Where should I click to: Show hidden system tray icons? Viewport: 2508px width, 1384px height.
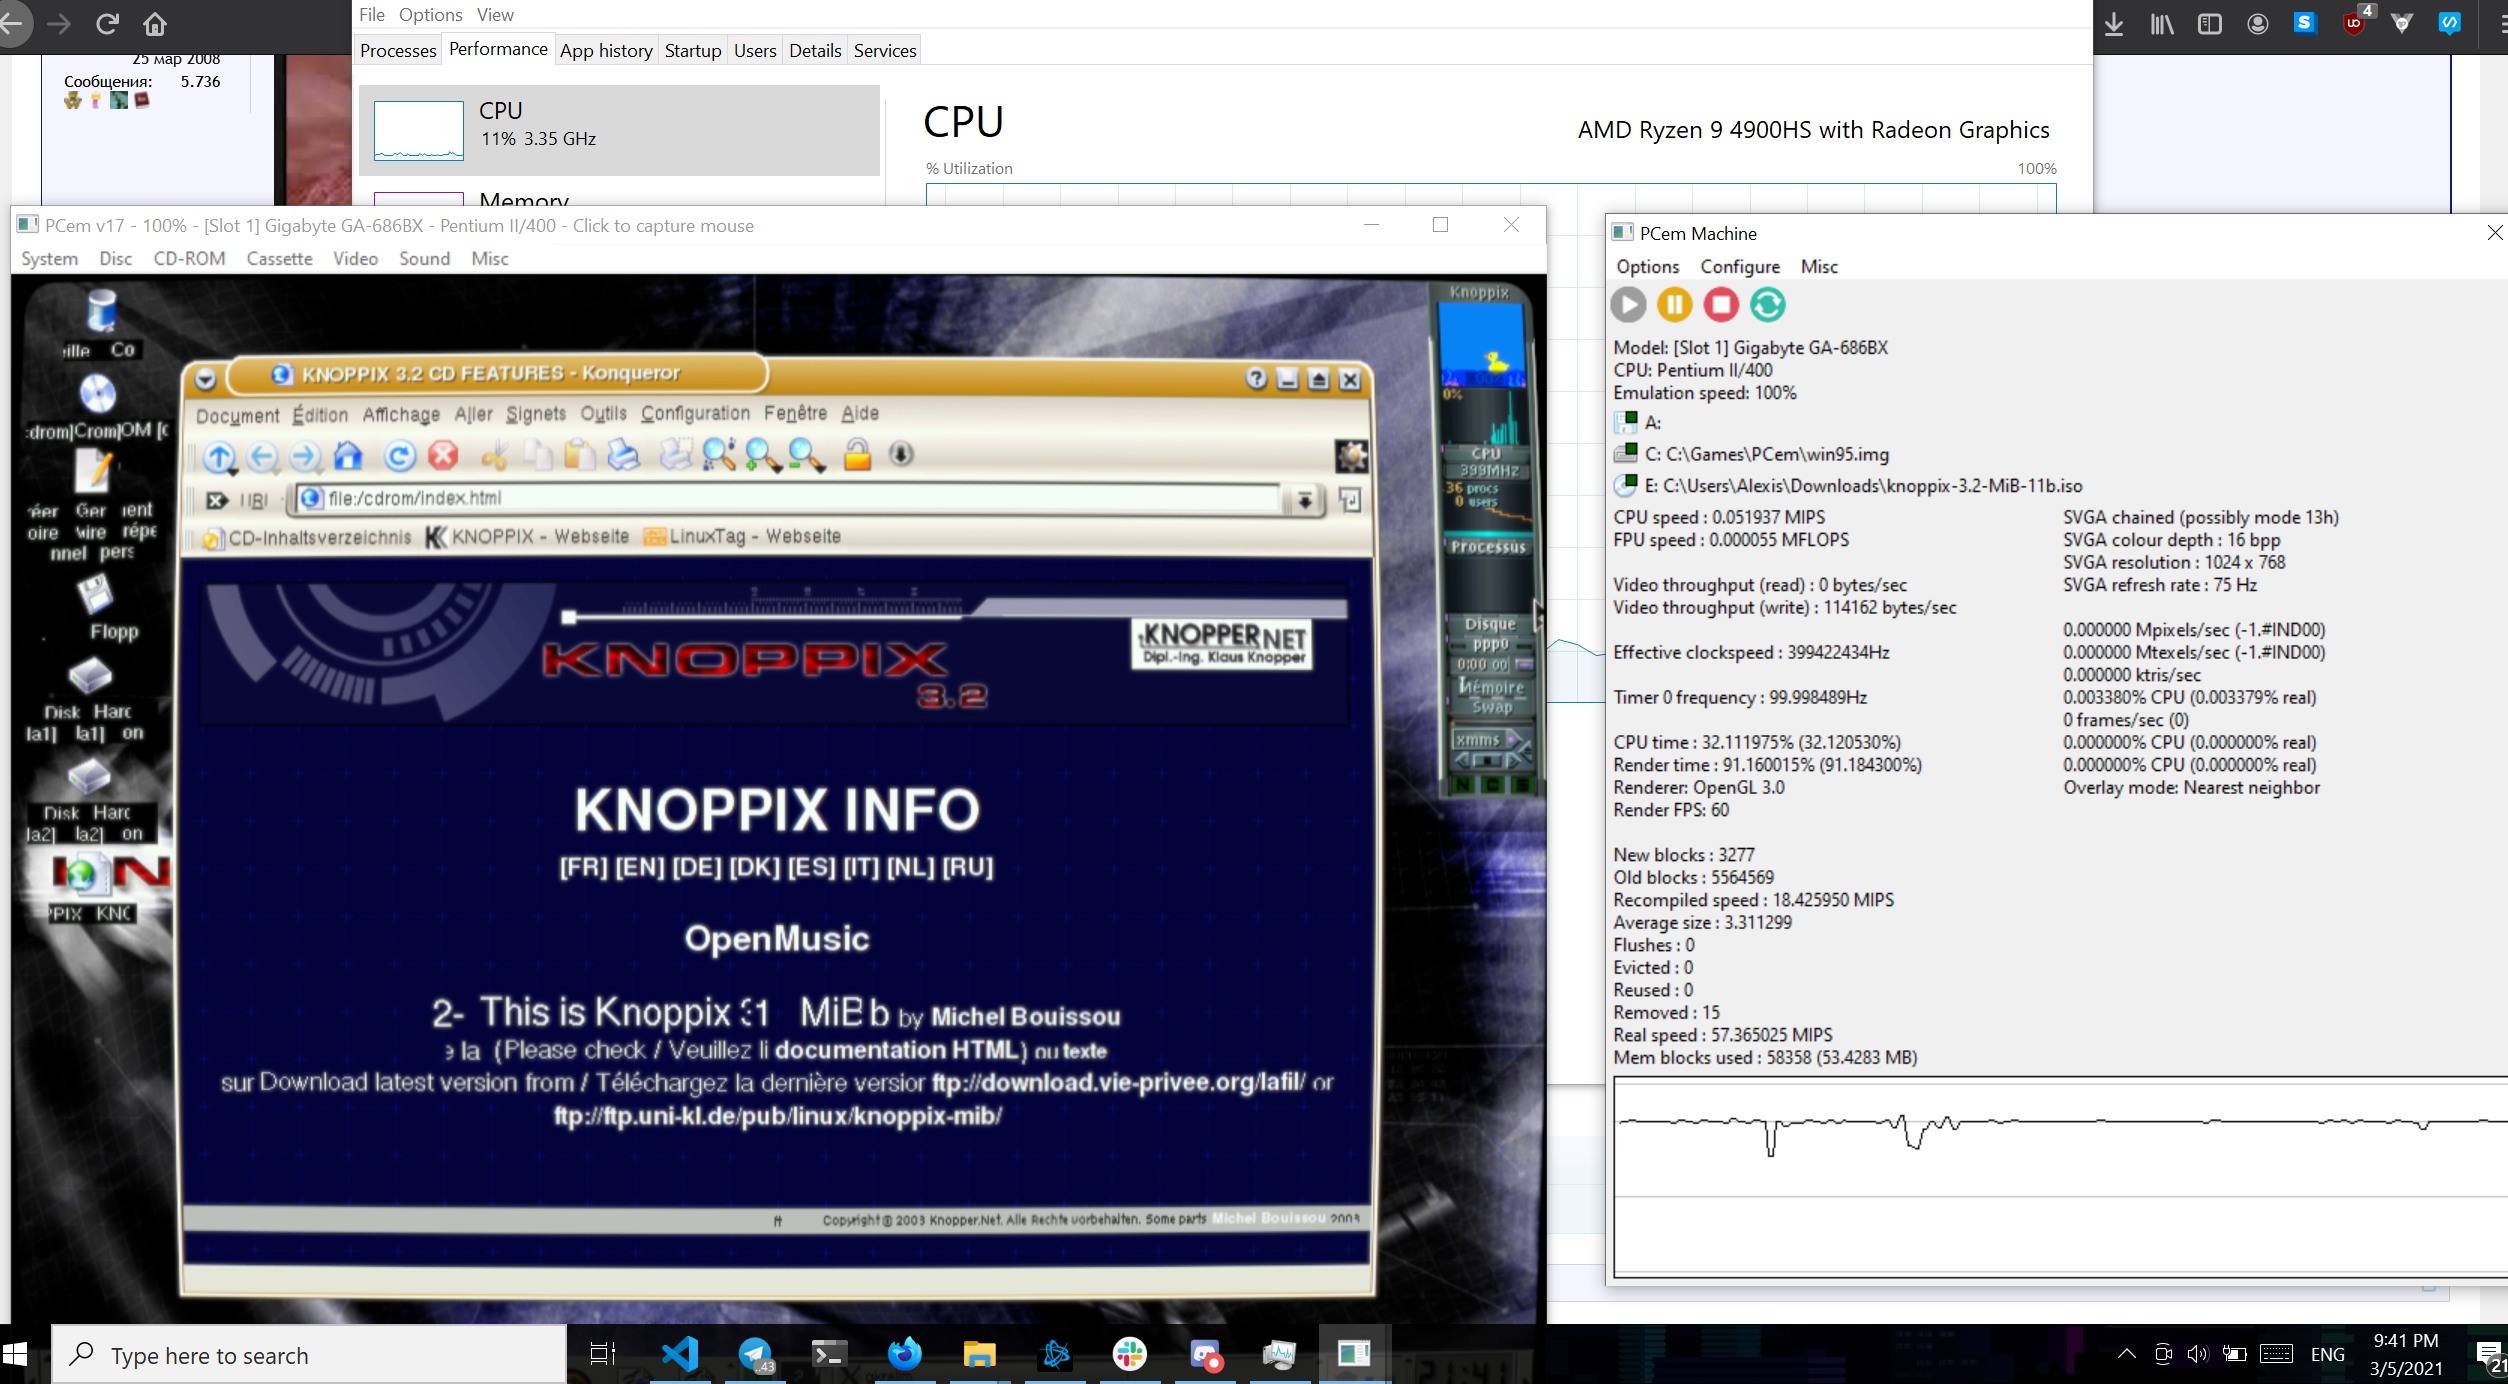point(2126,1354)
